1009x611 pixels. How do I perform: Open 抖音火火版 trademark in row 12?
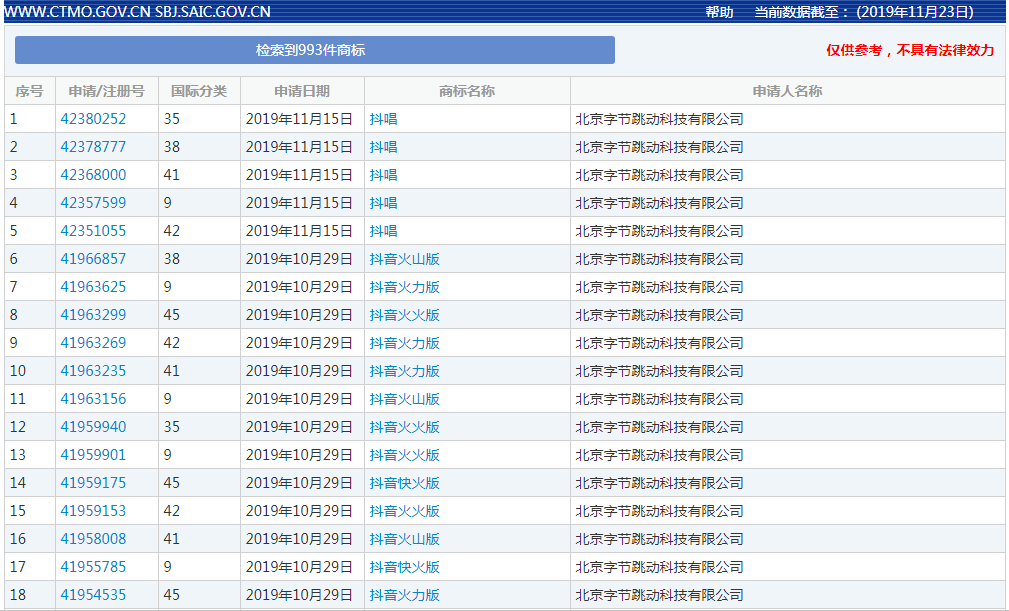click(405, 427)
